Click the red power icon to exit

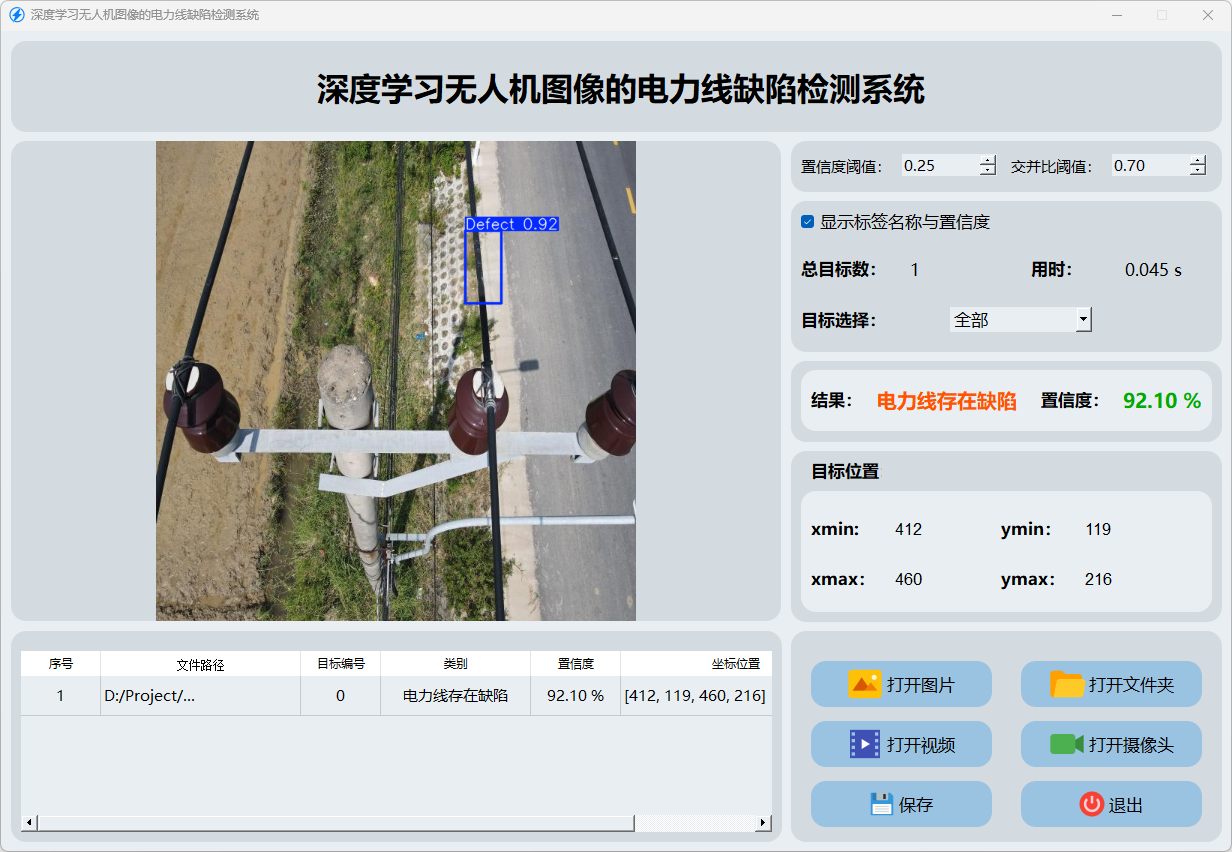[x=1091, y=804]
